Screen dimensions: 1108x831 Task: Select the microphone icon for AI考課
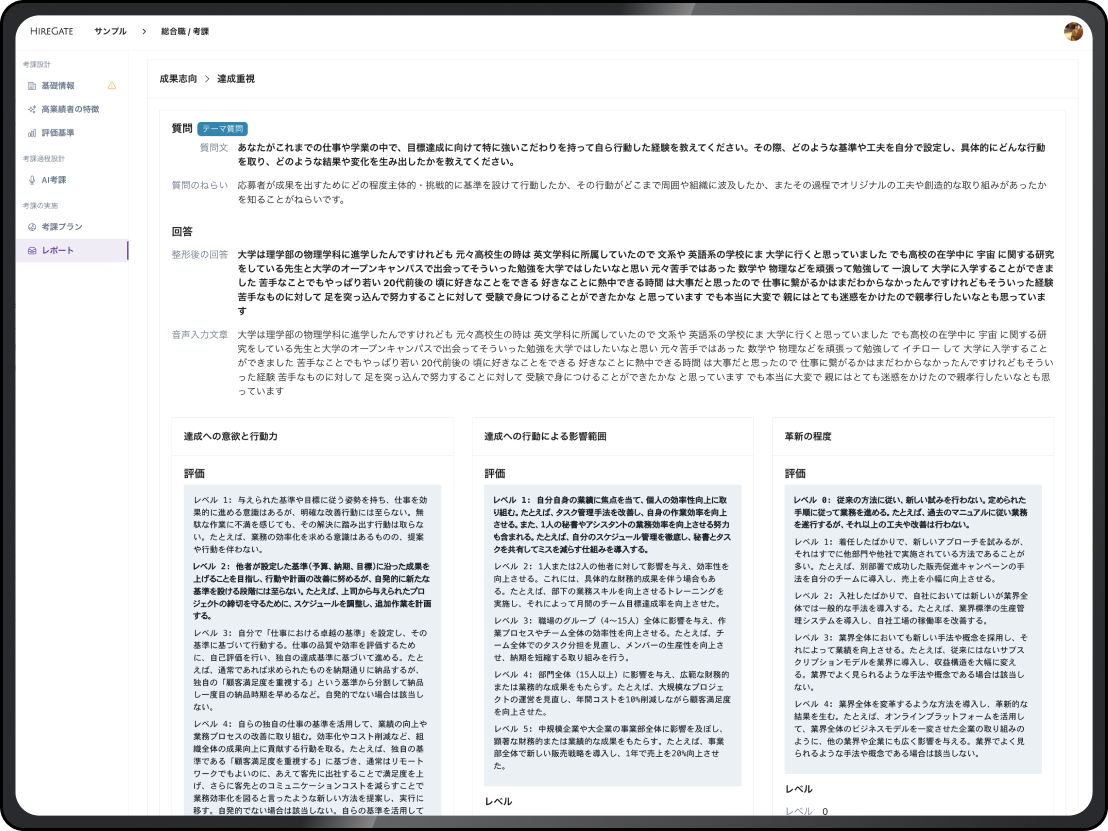(x=32, y=180)
